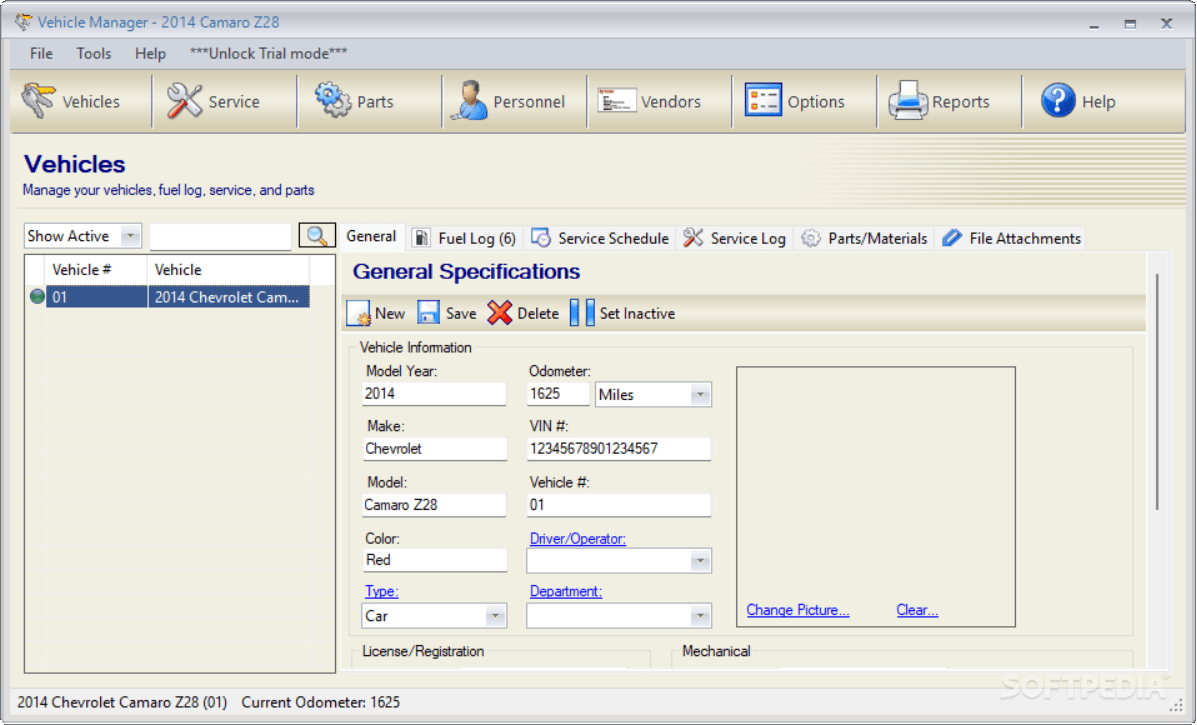Create a New vehicle record

376,313
